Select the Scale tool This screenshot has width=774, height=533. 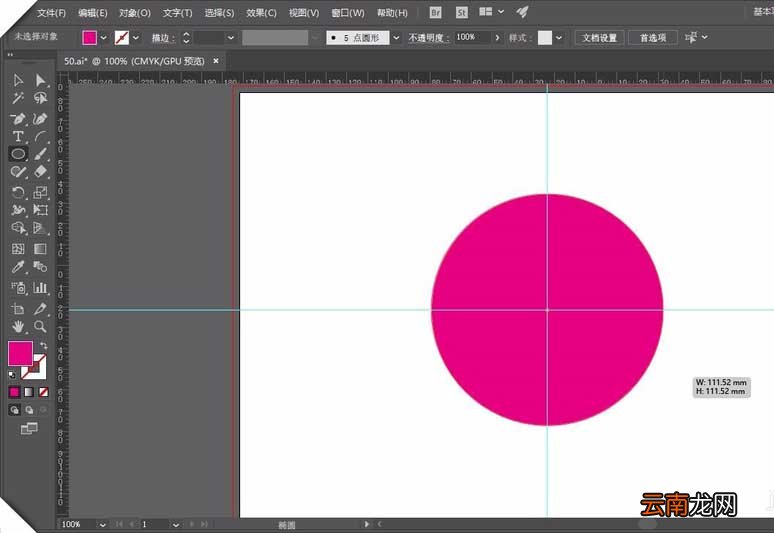click(x=40, y=192)
